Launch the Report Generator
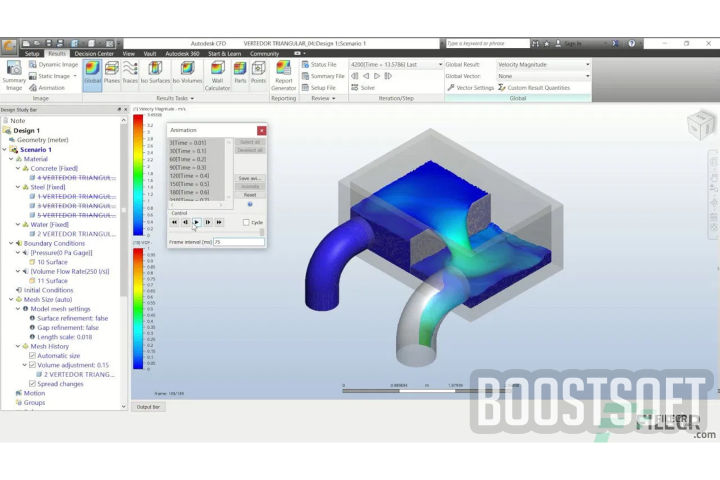 pyautogui.click(x=283, y=75)
